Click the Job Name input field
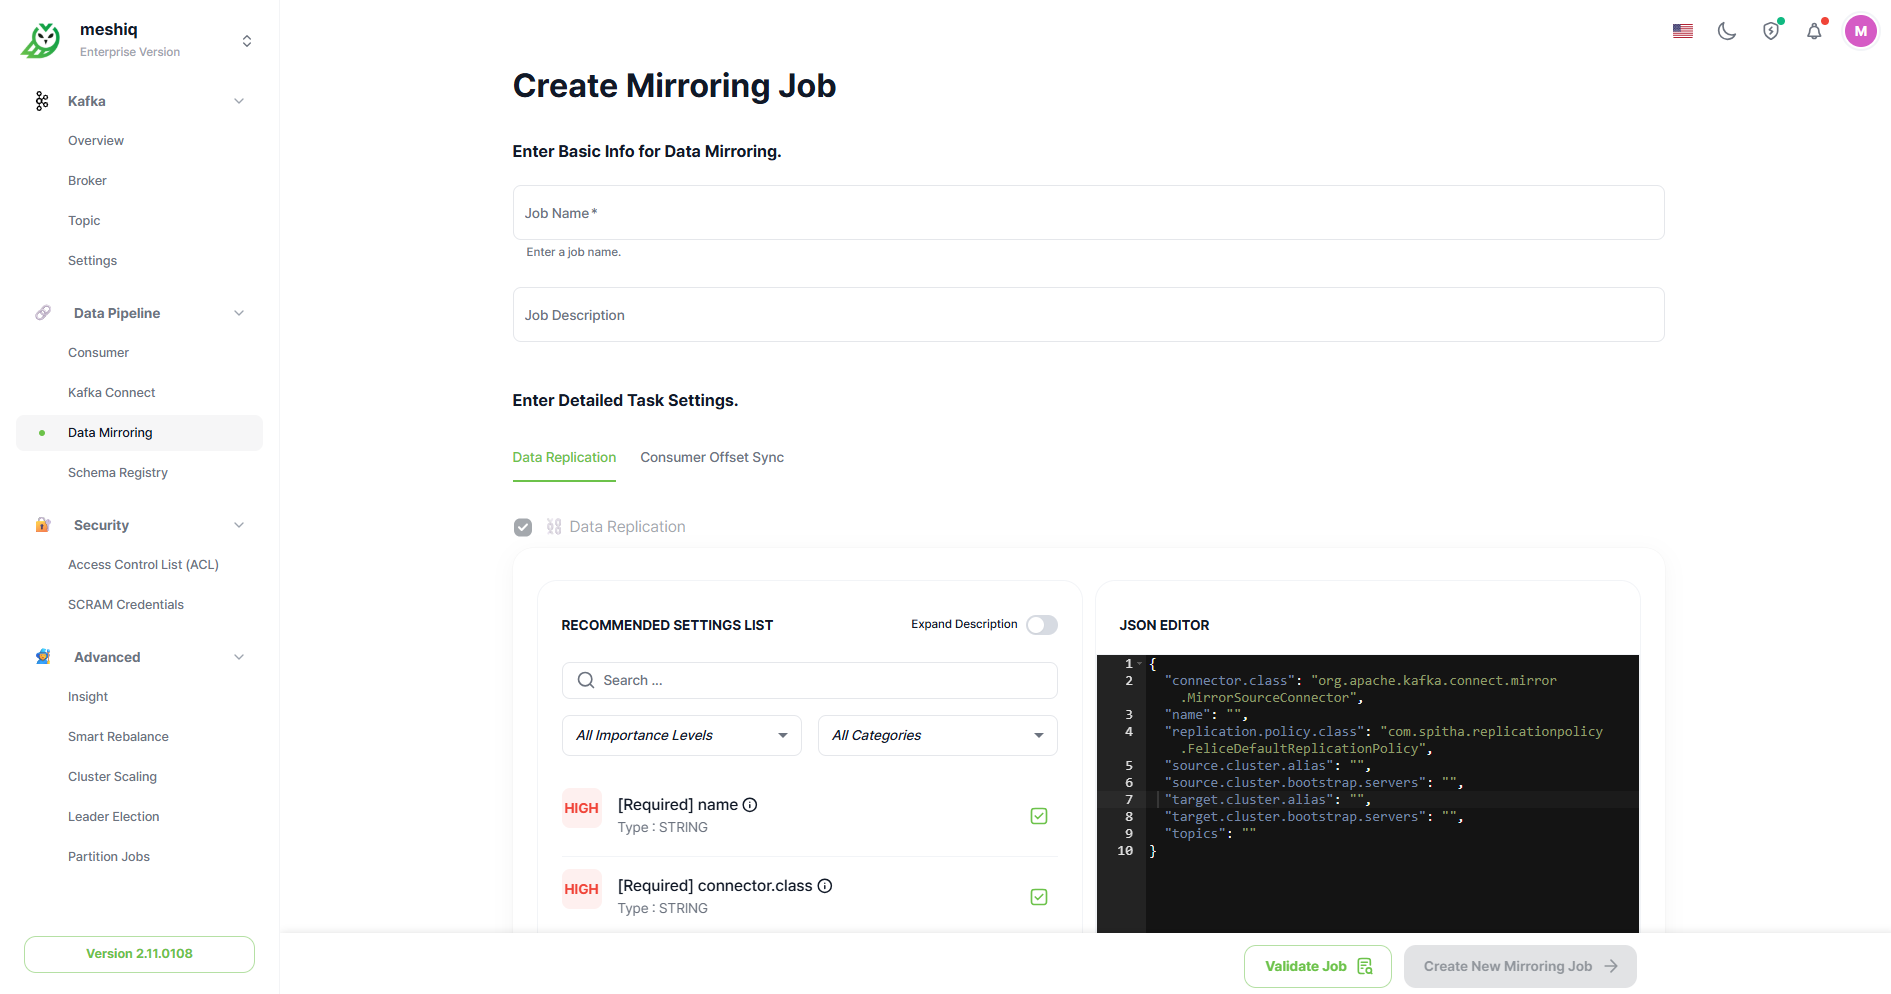Viewport: 1891px width, 994px height. tap(1088, 213)
